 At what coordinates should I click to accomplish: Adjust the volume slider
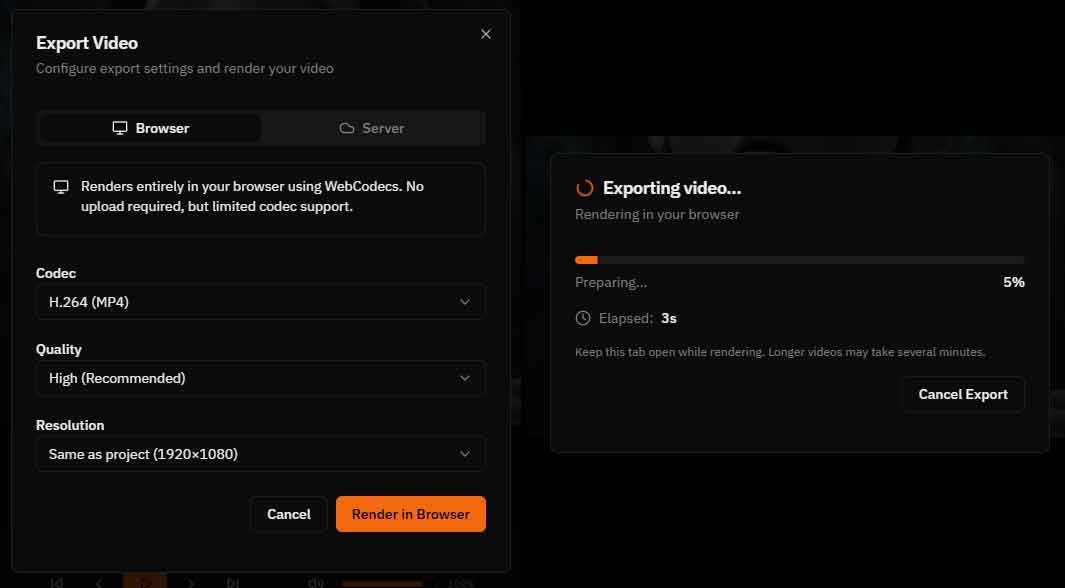coord(382,583)
